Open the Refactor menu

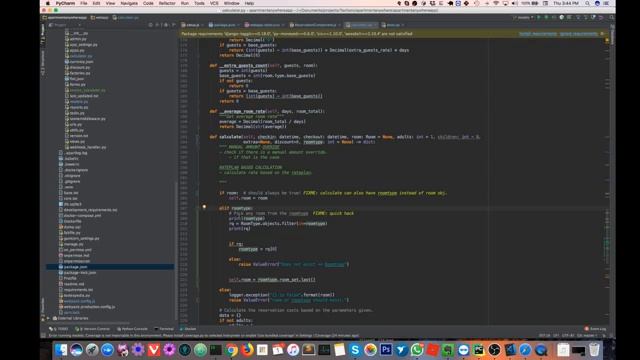pyautogui.click(x=167, y=3)
